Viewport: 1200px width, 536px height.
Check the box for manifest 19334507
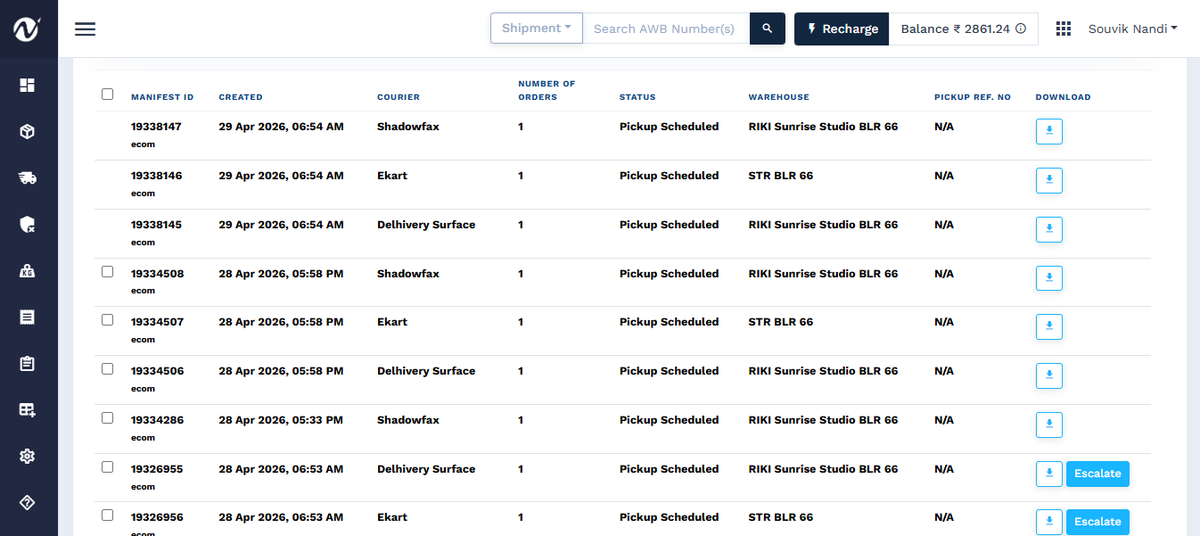tap(108, 320)
